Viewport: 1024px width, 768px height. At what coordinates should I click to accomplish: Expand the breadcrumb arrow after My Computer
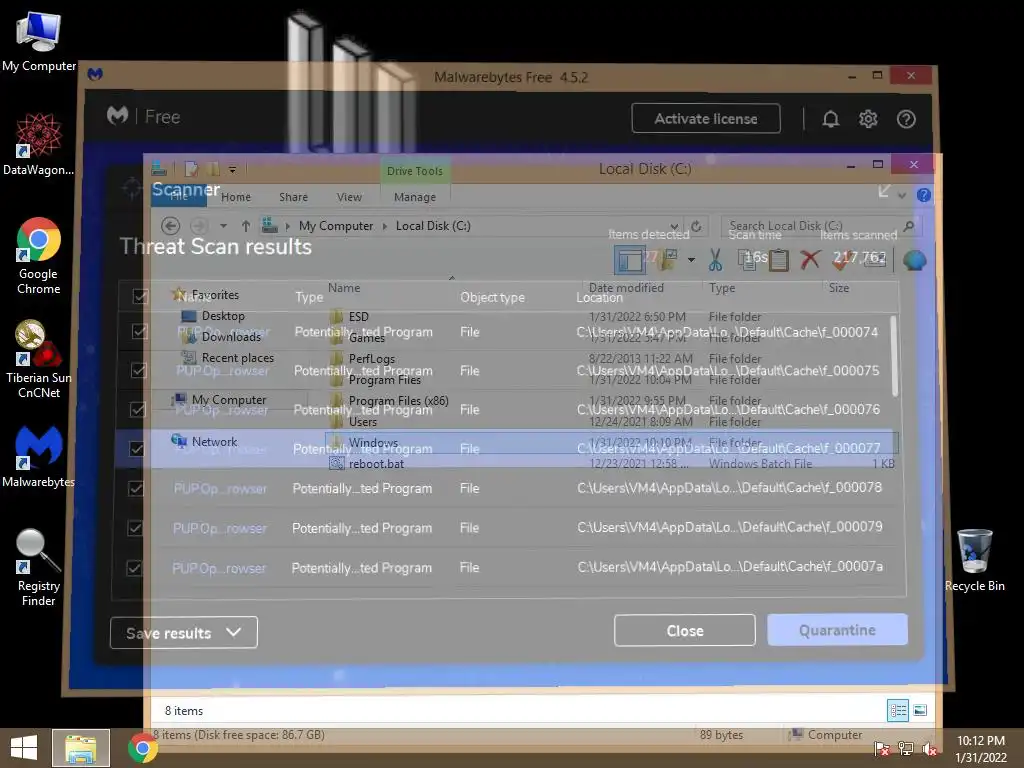point(384,226)
